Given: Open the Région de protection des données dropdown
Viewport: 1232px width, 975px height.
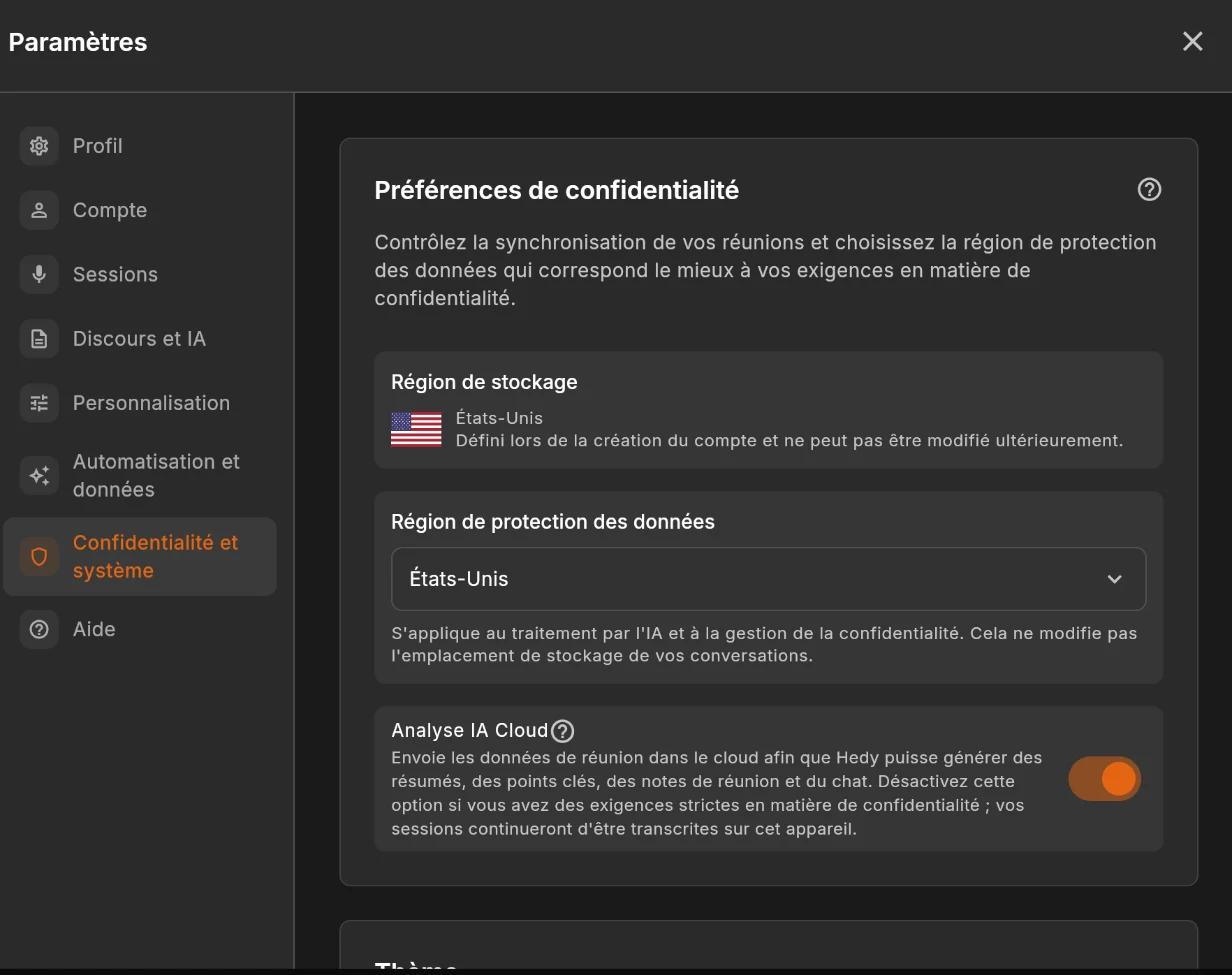Looking at the screenshot, I should click(x=768, y=579).
